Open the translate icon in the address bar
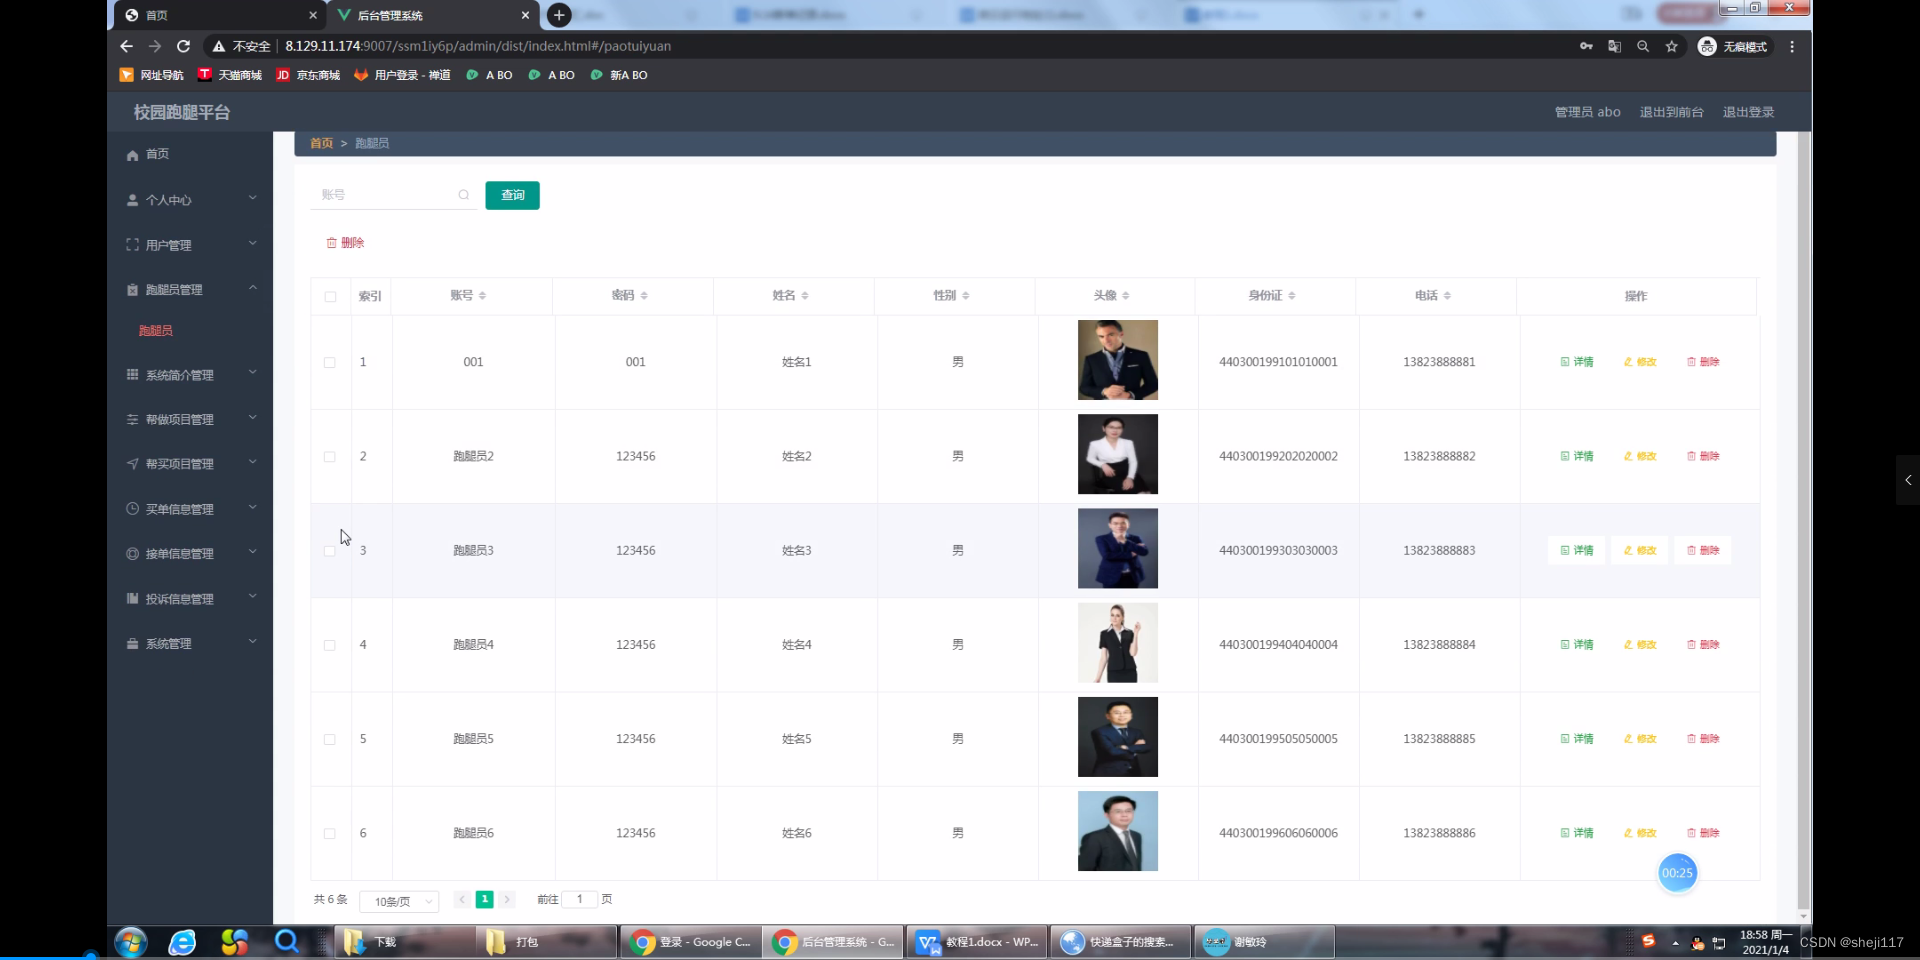The image size is (1920, 960). point(1614,46)
